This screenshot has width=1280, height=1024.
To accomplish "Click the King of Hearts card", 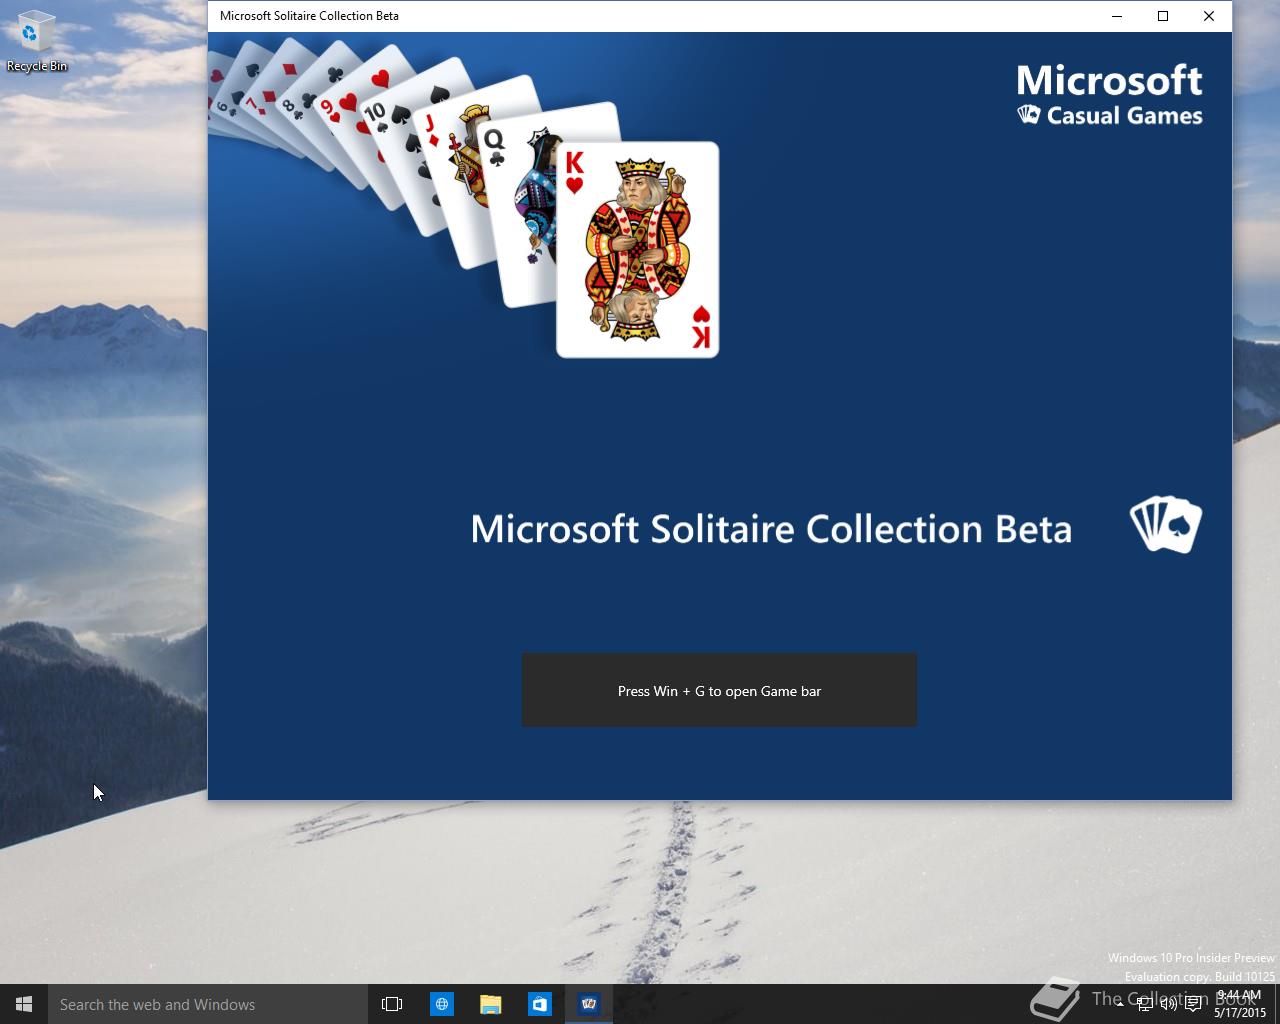I will pos(638,250).
